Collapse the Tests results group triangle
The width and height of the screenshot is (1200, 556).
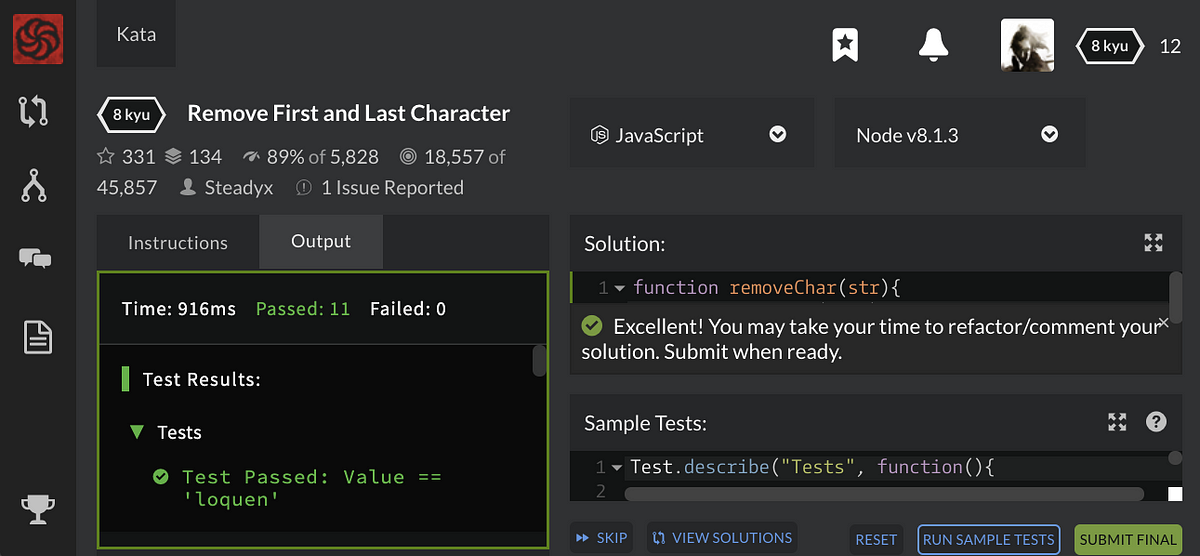(x=137, y=432)
